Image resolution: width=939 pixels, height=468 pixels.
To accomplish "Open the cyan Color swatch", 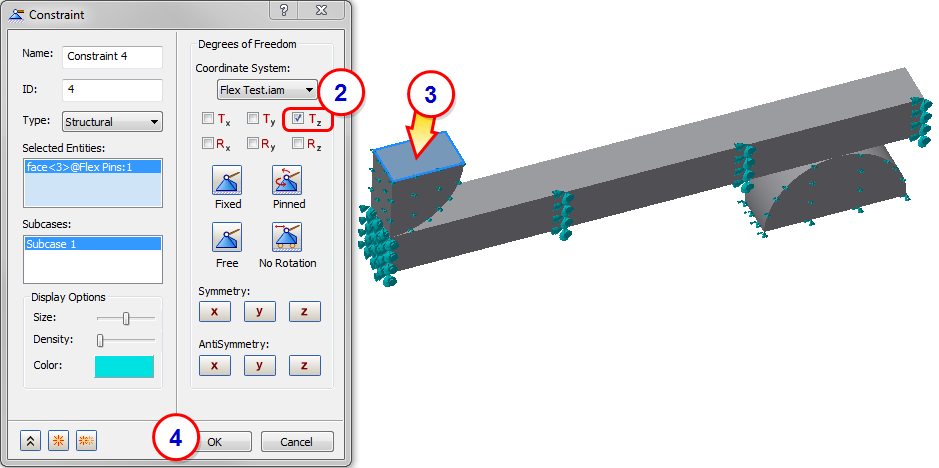I will (124, 366).
